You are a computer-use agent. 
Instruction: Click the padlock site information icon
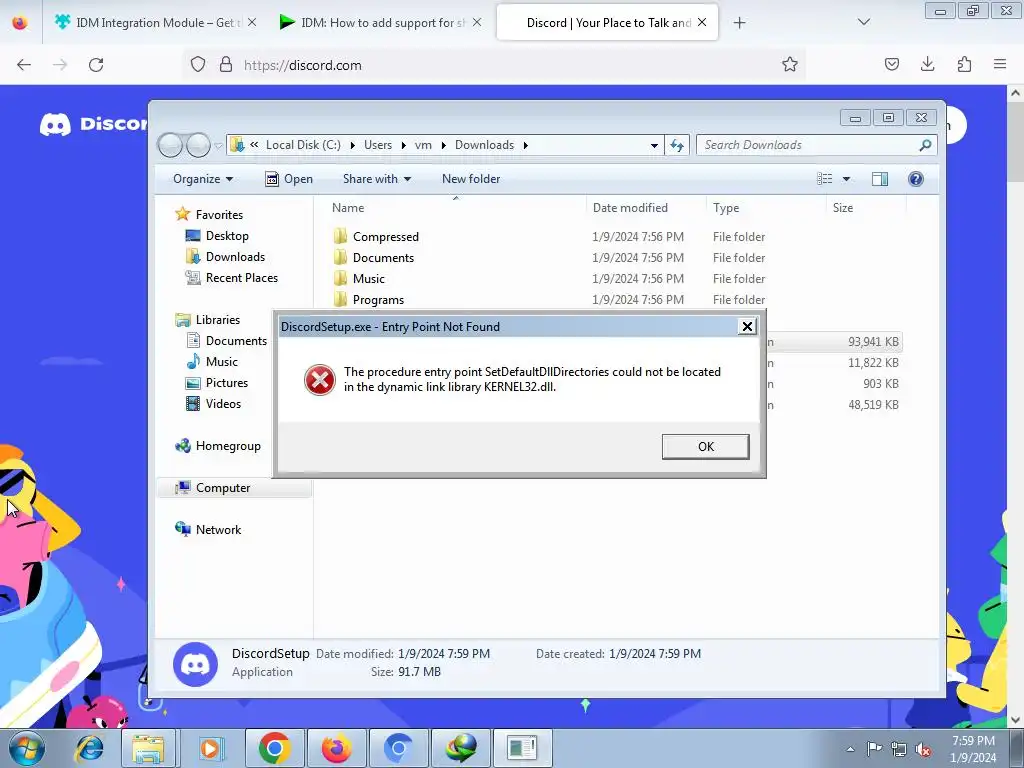[226, 64]
